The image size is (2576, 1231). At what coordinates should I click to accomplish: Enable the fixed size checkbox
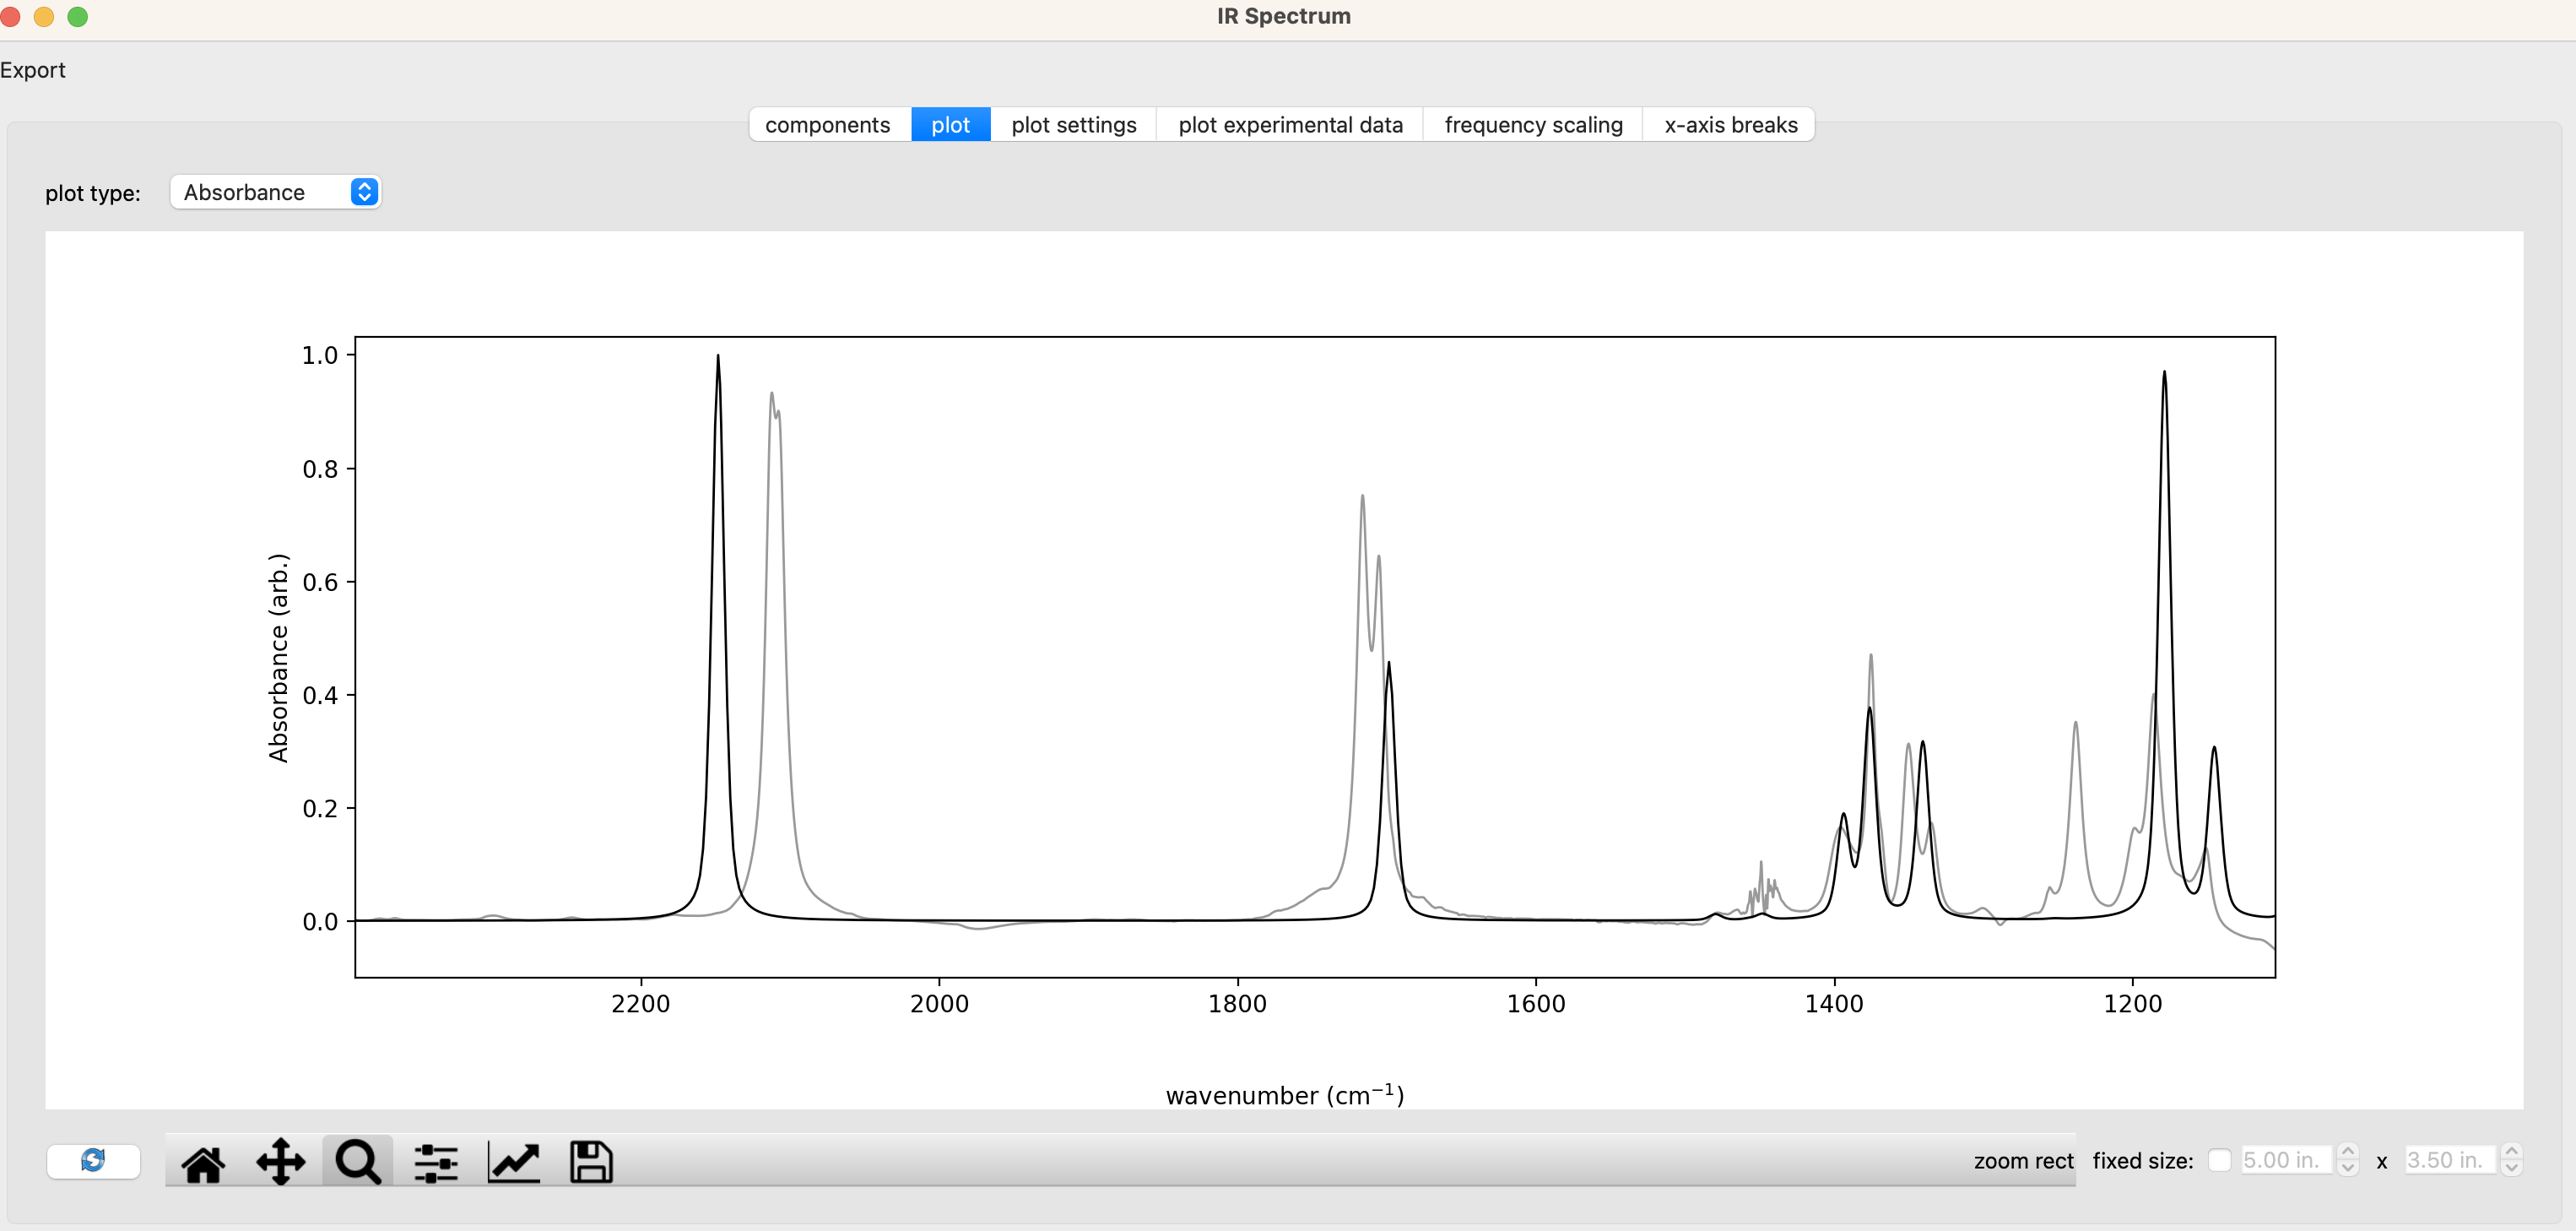[x=2219, y=1160]
